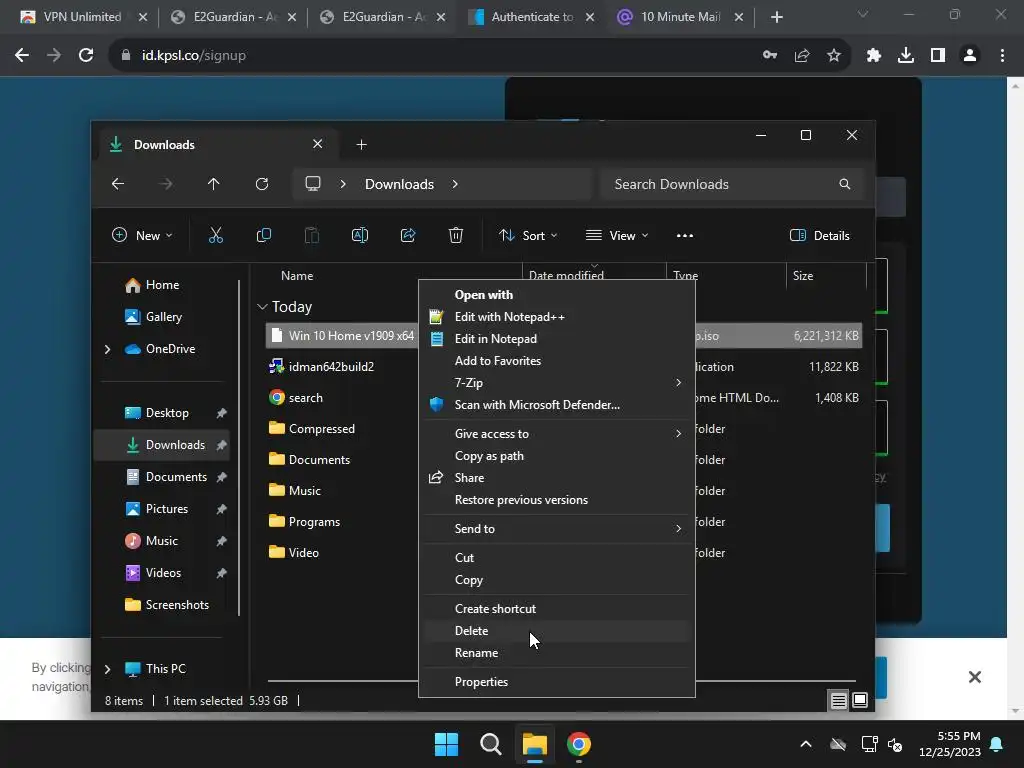Refresh the Downloads folder view
The image size is (1024, 768).
[262, 184]
